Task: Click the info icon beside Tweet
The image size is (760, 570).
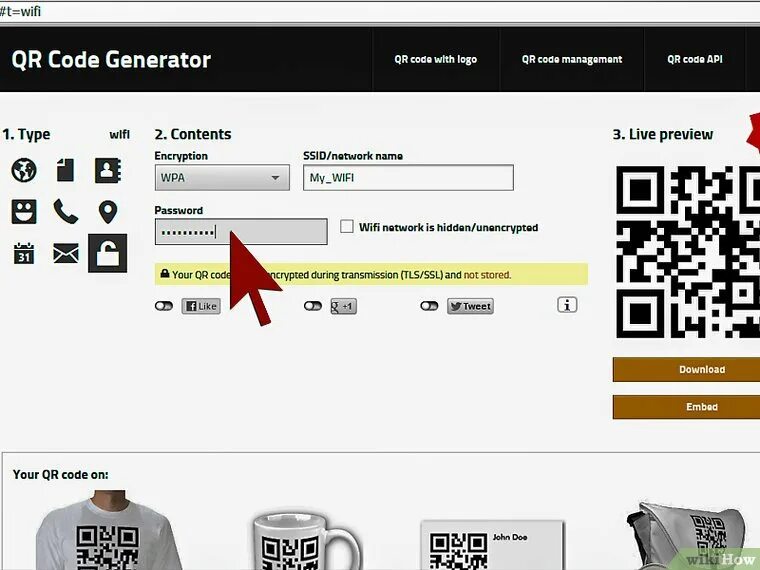Action: pyautogui.click(x=567, y=305)
